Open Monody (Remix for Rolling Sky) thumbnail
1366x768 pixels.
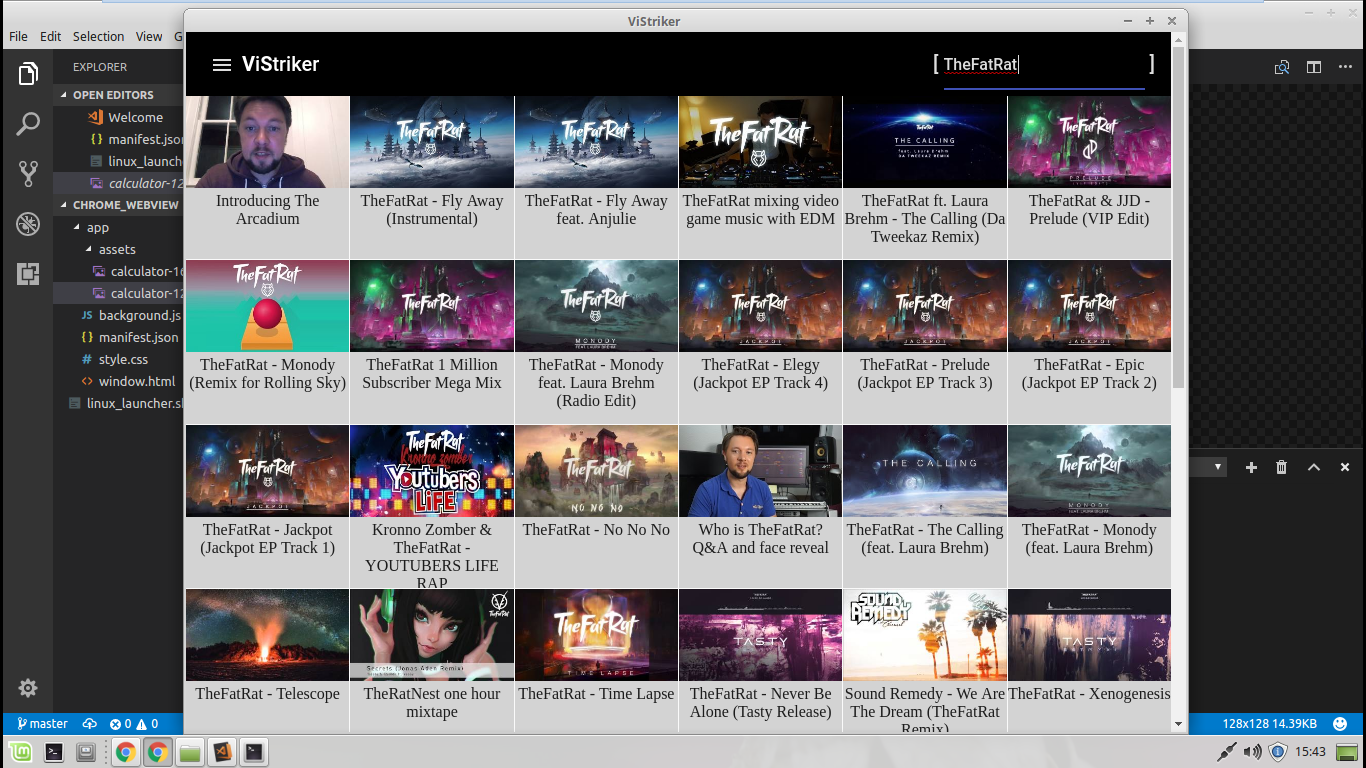tap(267, 306)
